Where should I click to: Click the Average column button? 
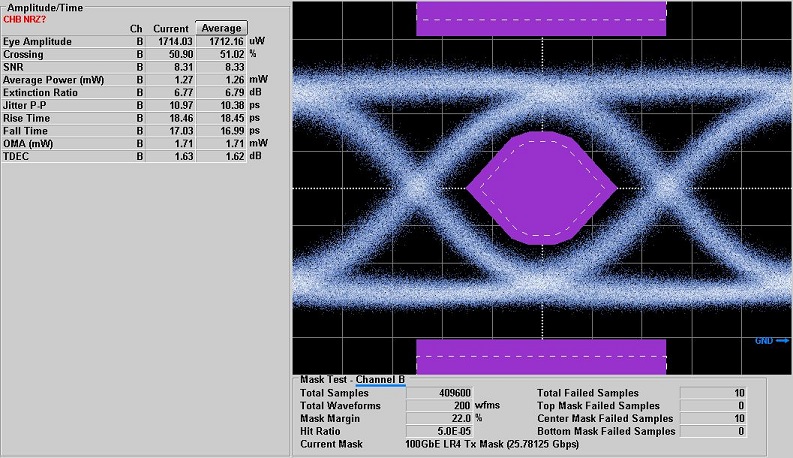click(x=221, y=28)
